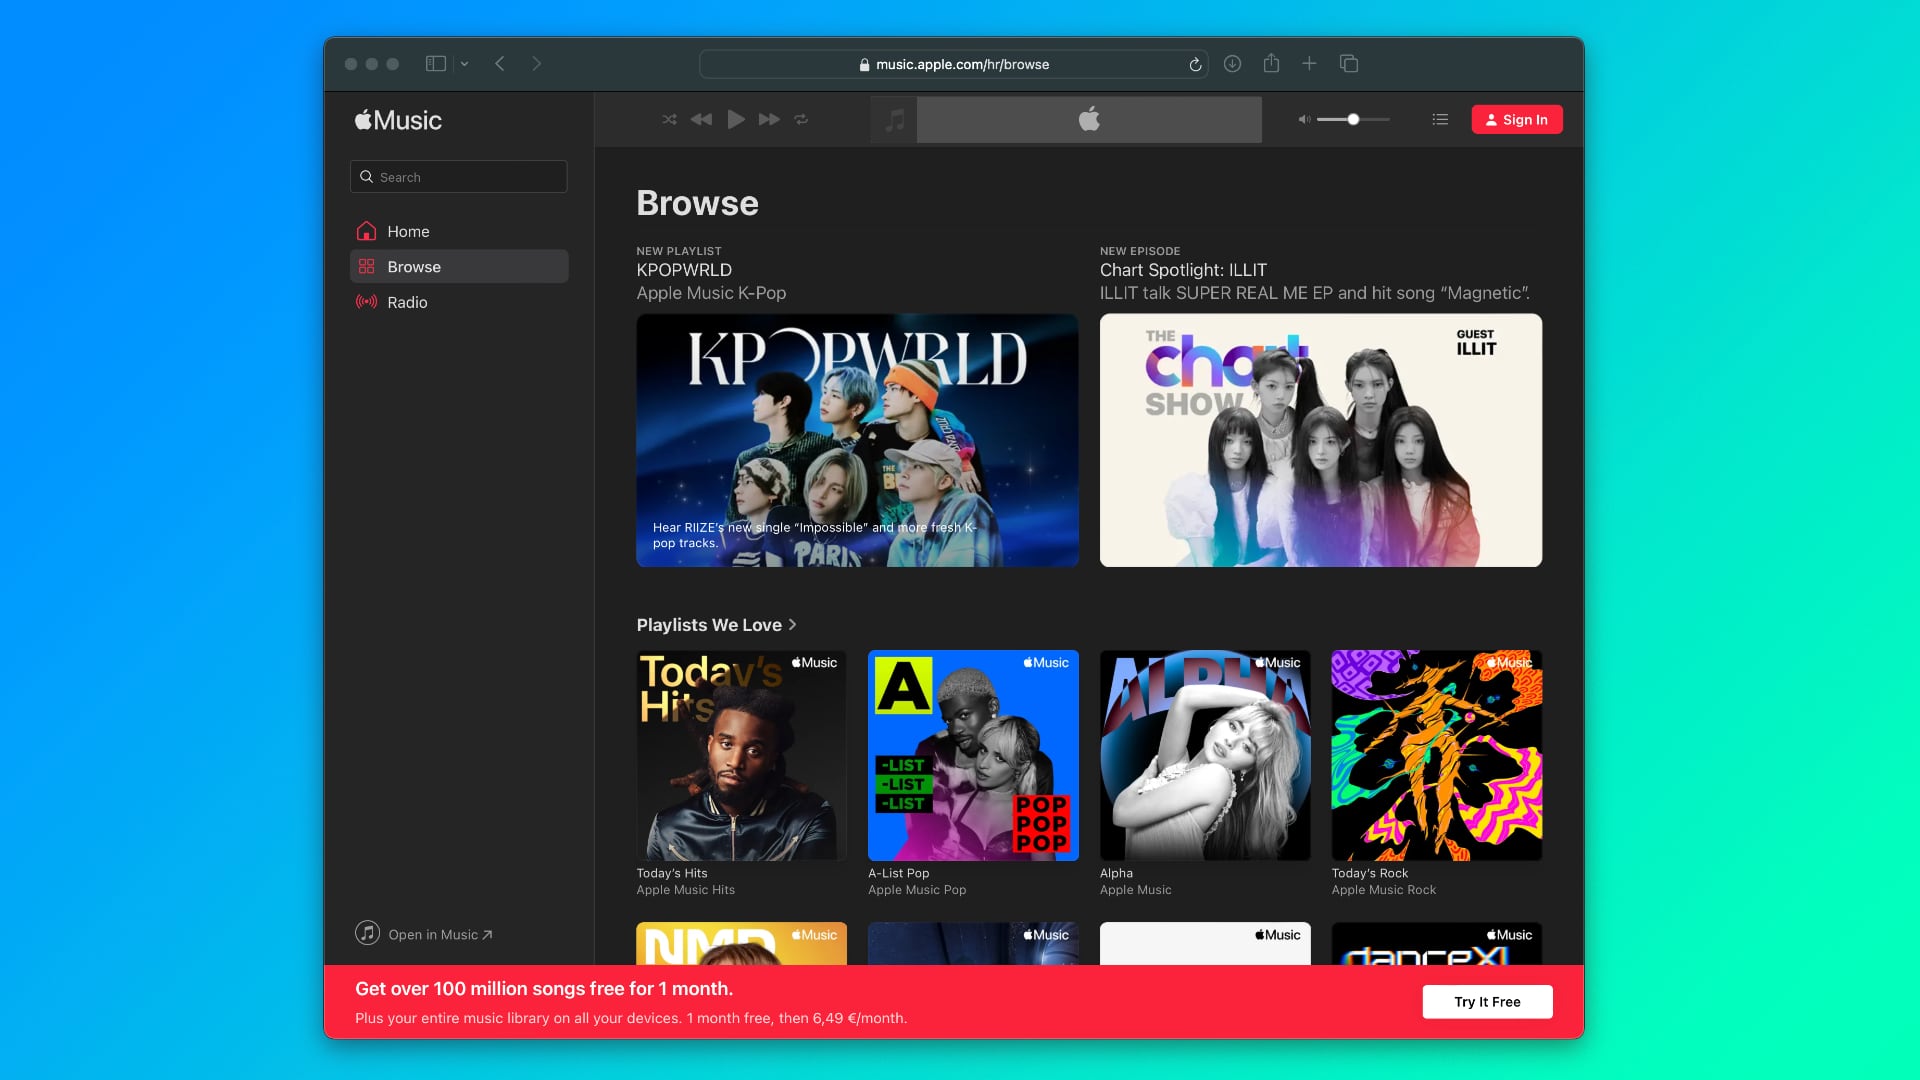Click the Browse grid icon
The width and height of the screenshot is (1920, 1080).
(367, 267)
